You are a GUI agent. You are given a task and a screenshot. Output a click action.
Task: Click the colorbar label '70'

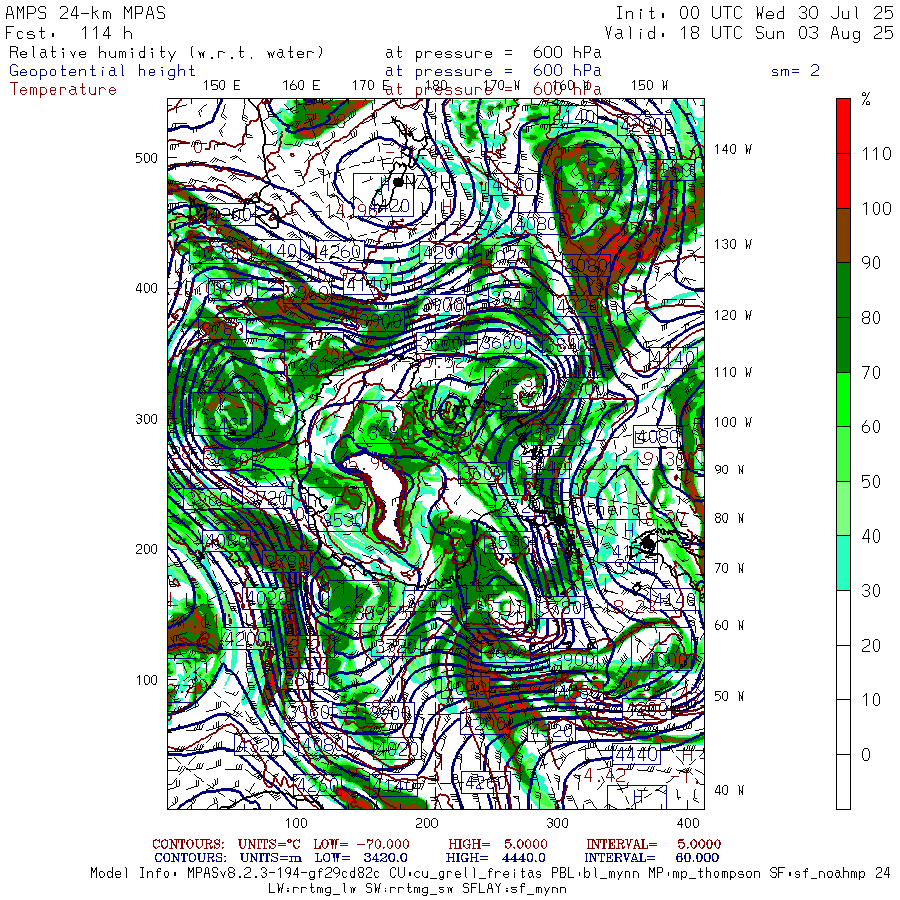tap(871, 373)
